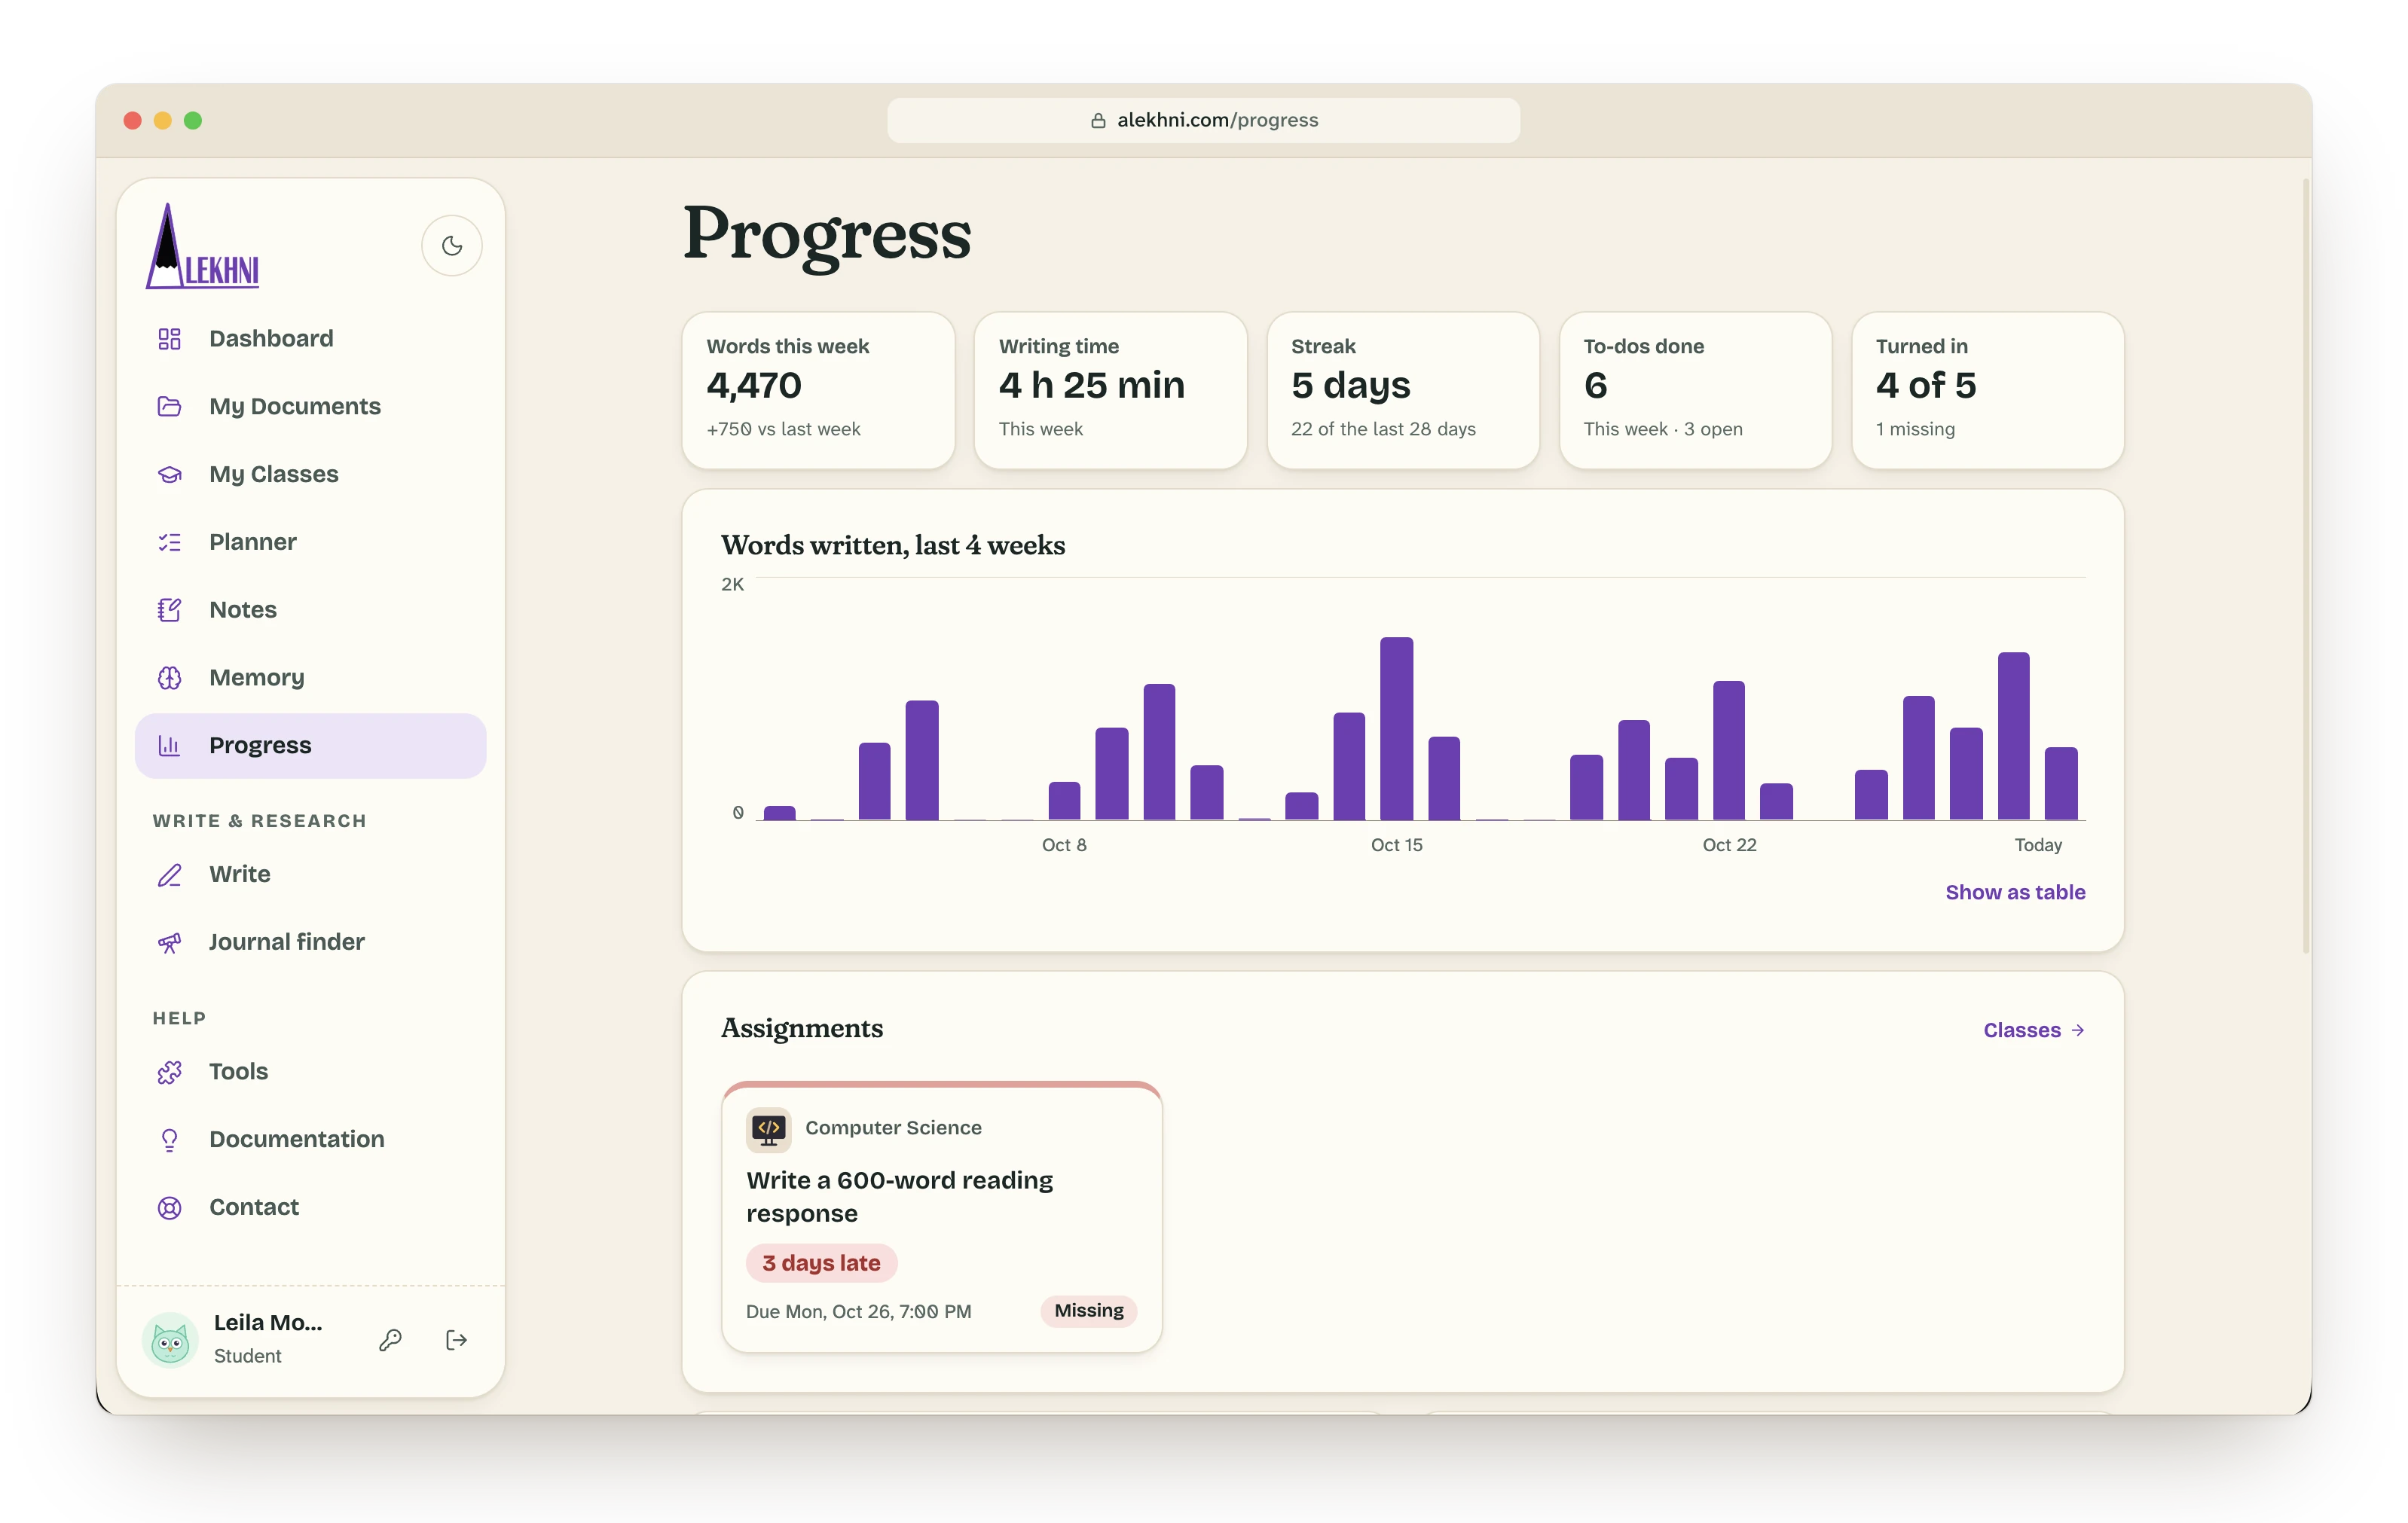Click the Words this week card

(818, 390)
